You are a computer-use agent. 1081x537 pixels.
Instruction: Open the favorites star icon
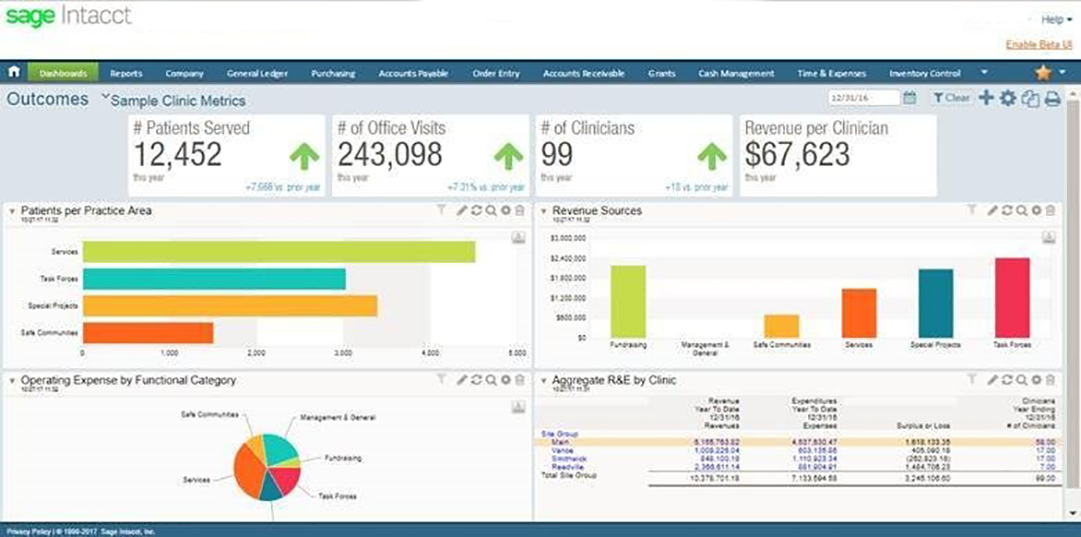[x=1042, y=73]
